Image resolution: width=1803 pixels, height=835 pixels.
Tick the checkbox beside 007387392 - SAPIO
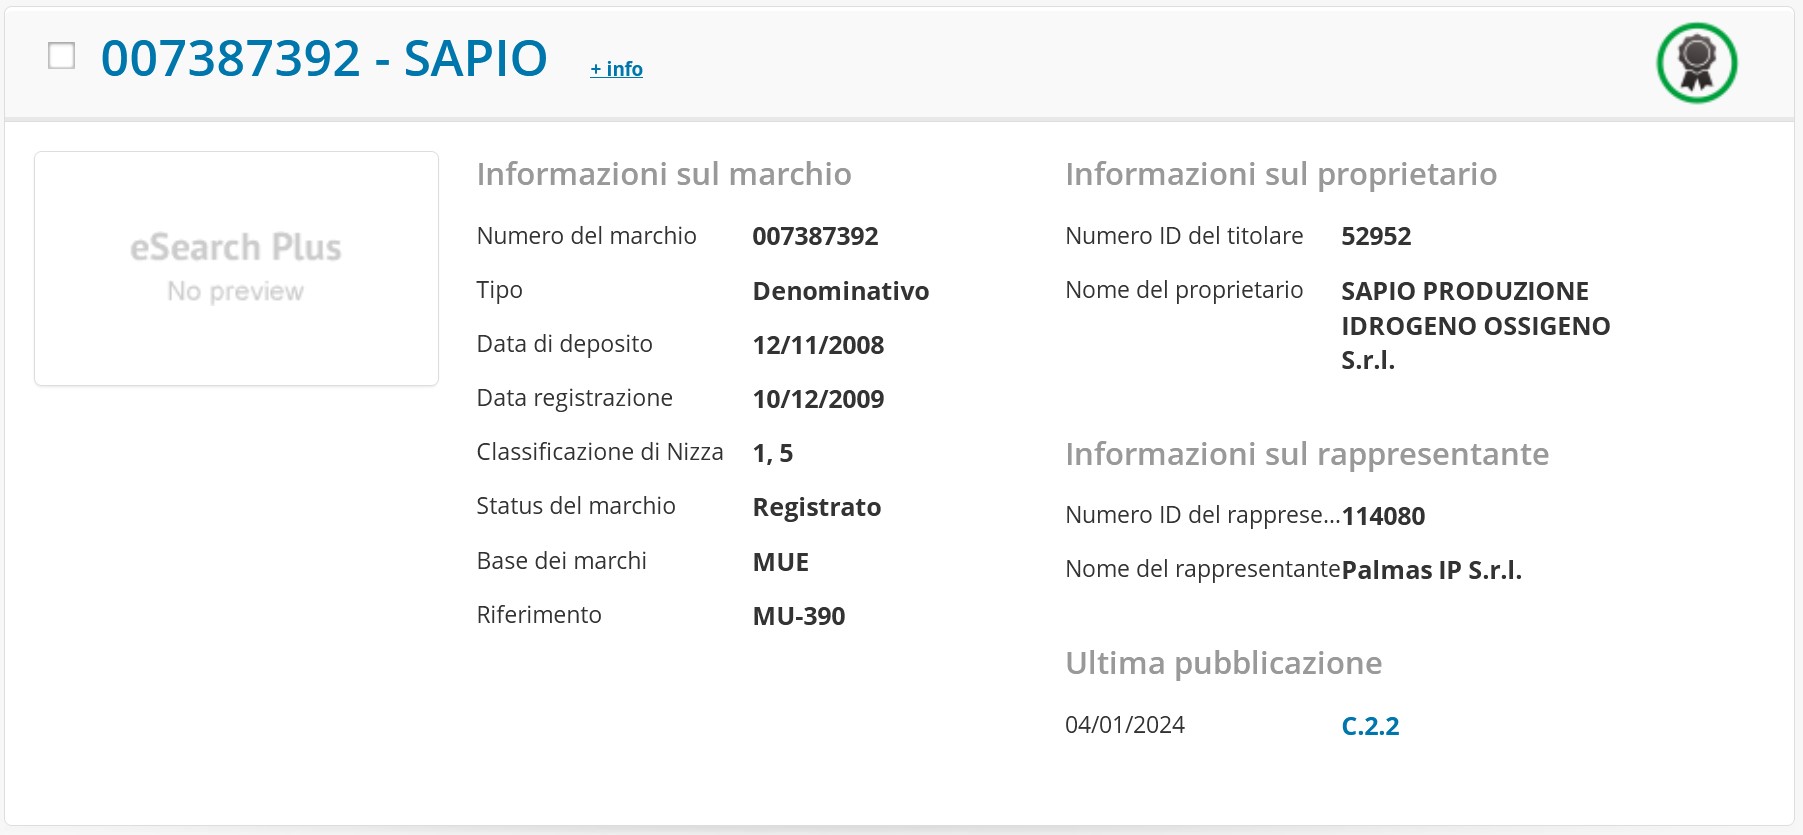point(62,56)
